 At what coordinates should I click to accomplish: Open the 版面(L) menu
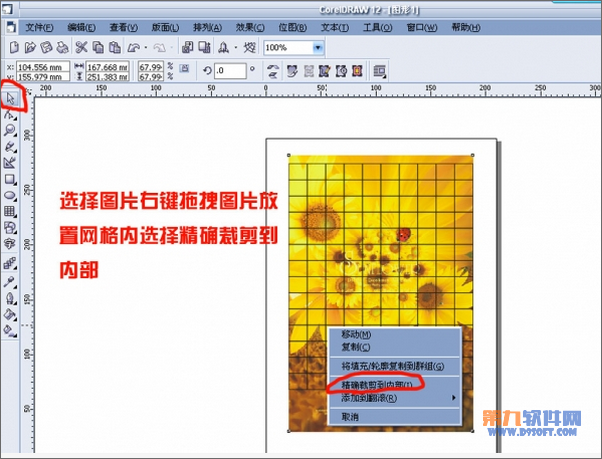pyautogui.click(x=165, y=28)
